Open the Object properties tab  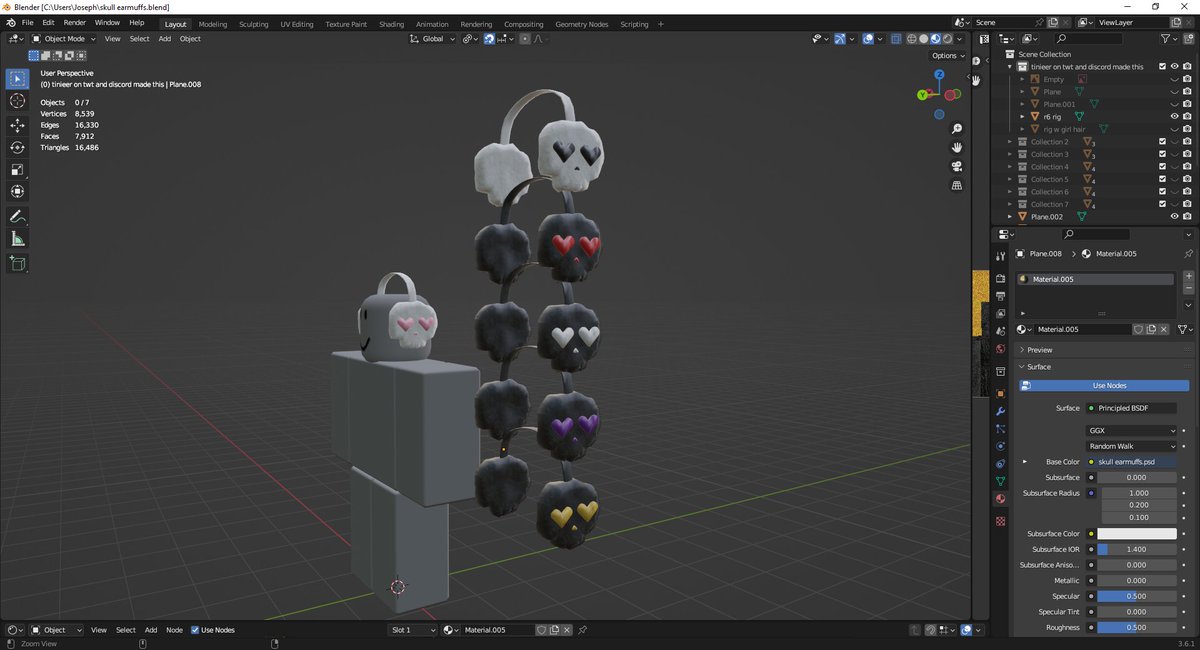[x=1000, y=393]
